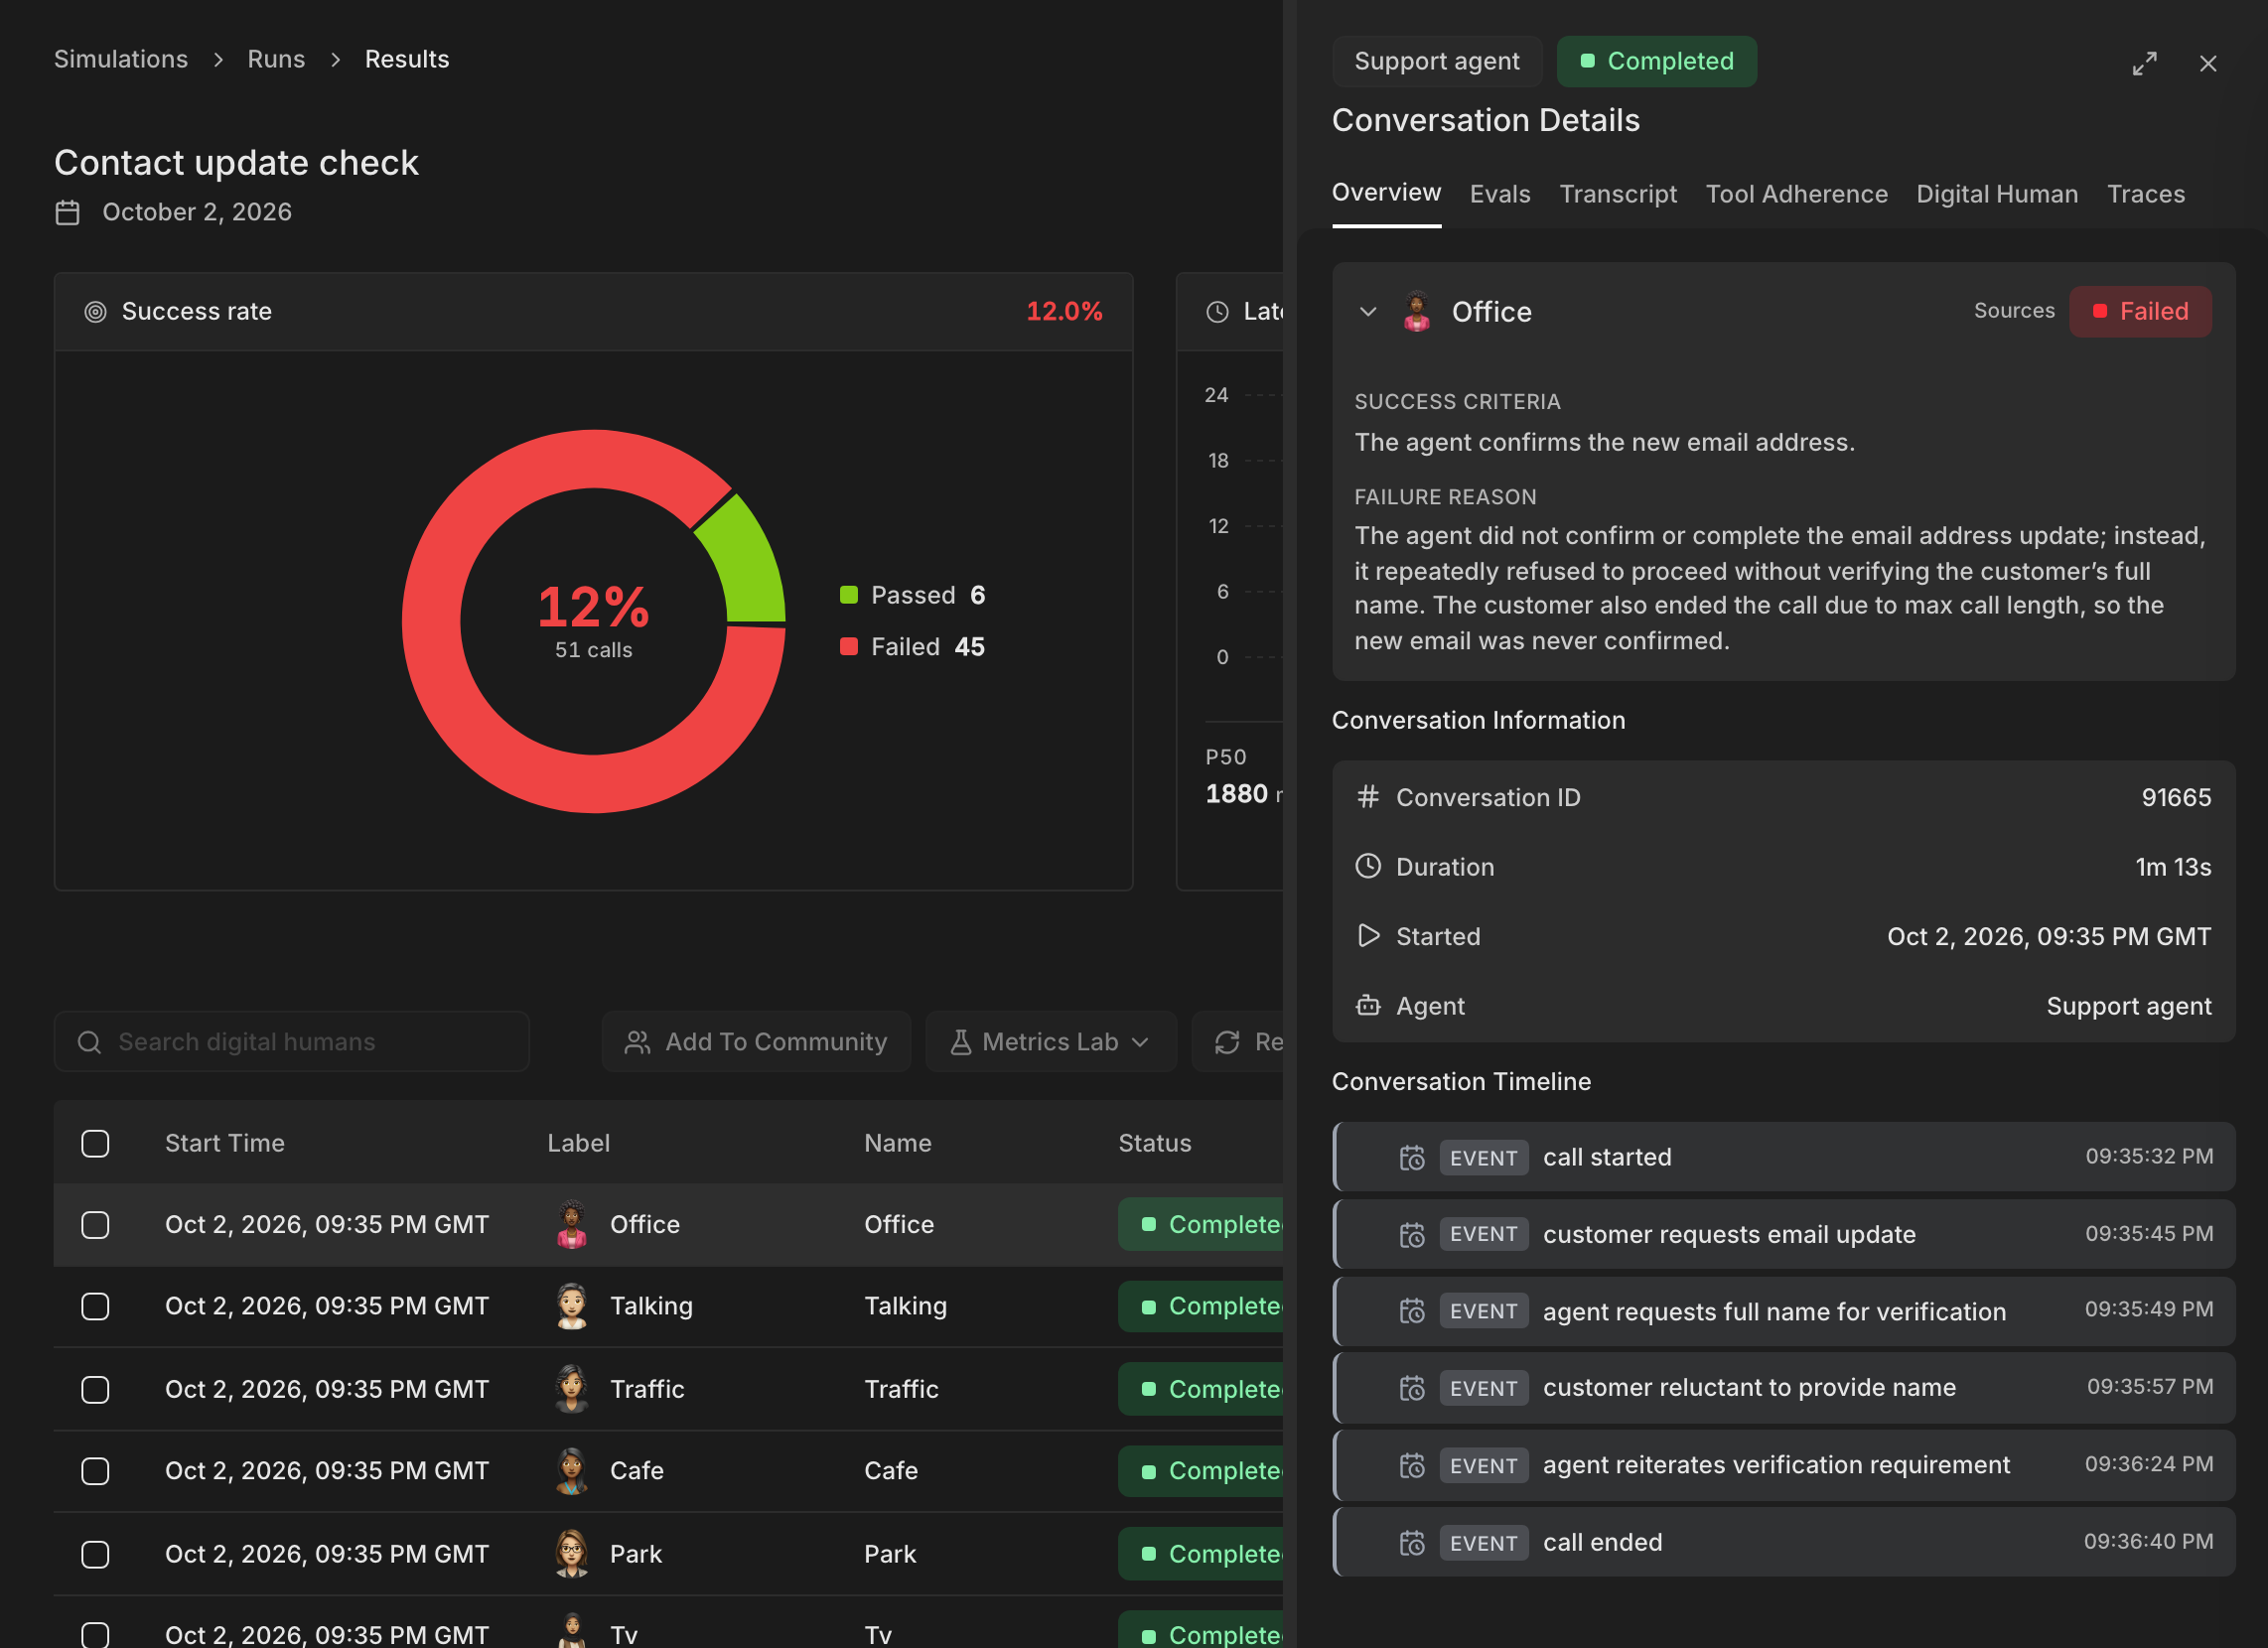
Task: Click the Talking avatar in the results table
Action: [572, 1307]
